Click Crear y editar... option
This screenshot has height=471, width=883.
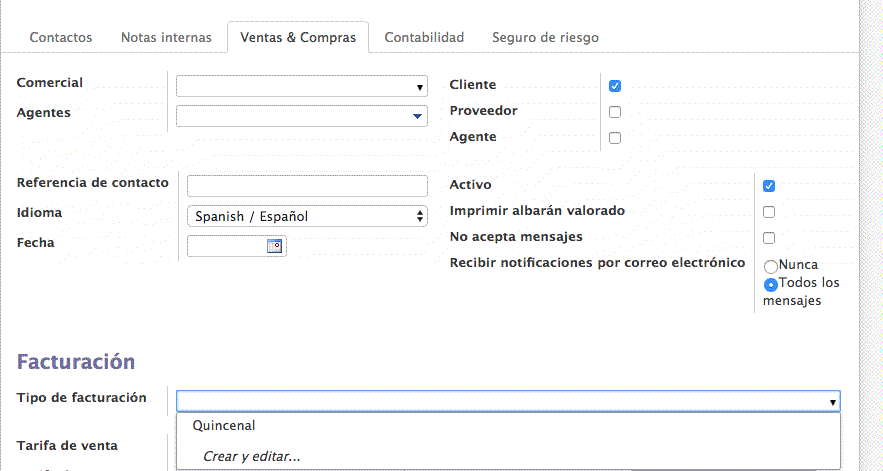pyautogui.click(x=251, y=457)
